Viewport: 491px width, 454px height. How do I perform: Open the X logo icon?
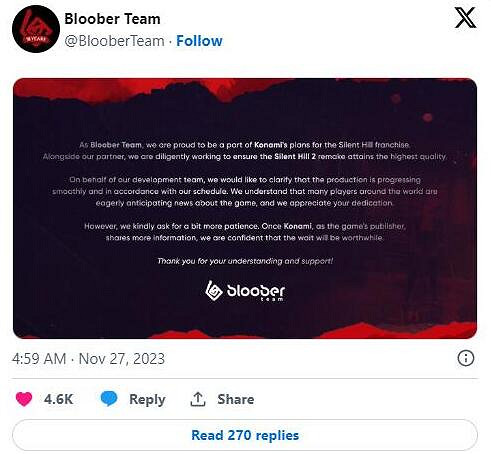(x=465, y=18)
